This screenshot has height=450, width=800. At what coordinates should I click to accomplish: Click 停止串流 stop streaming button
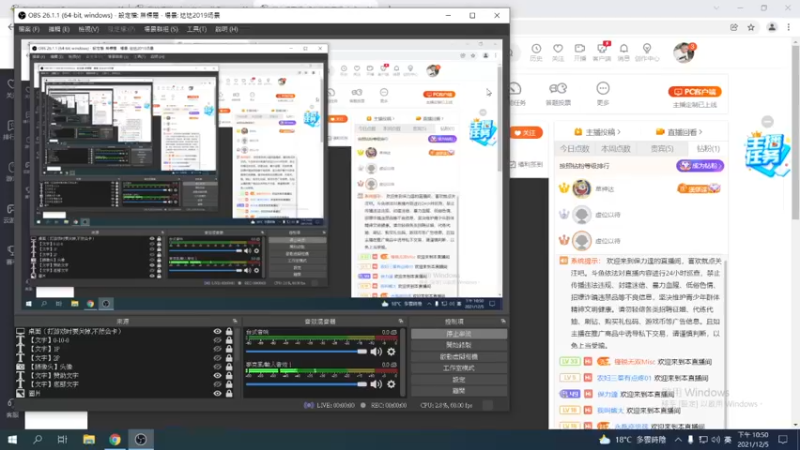[x=459, y=334]
